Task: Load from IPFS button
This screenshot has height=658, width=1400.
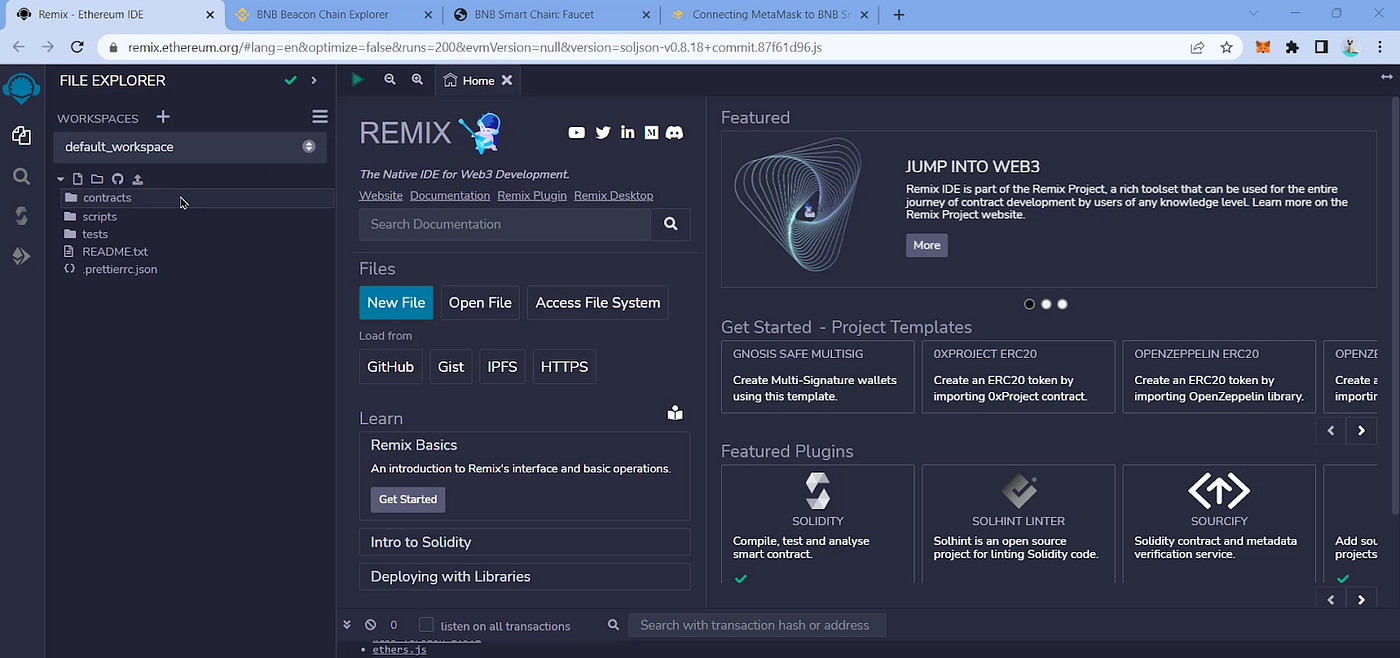Action: pyautogui.click(x=502, y=367)
